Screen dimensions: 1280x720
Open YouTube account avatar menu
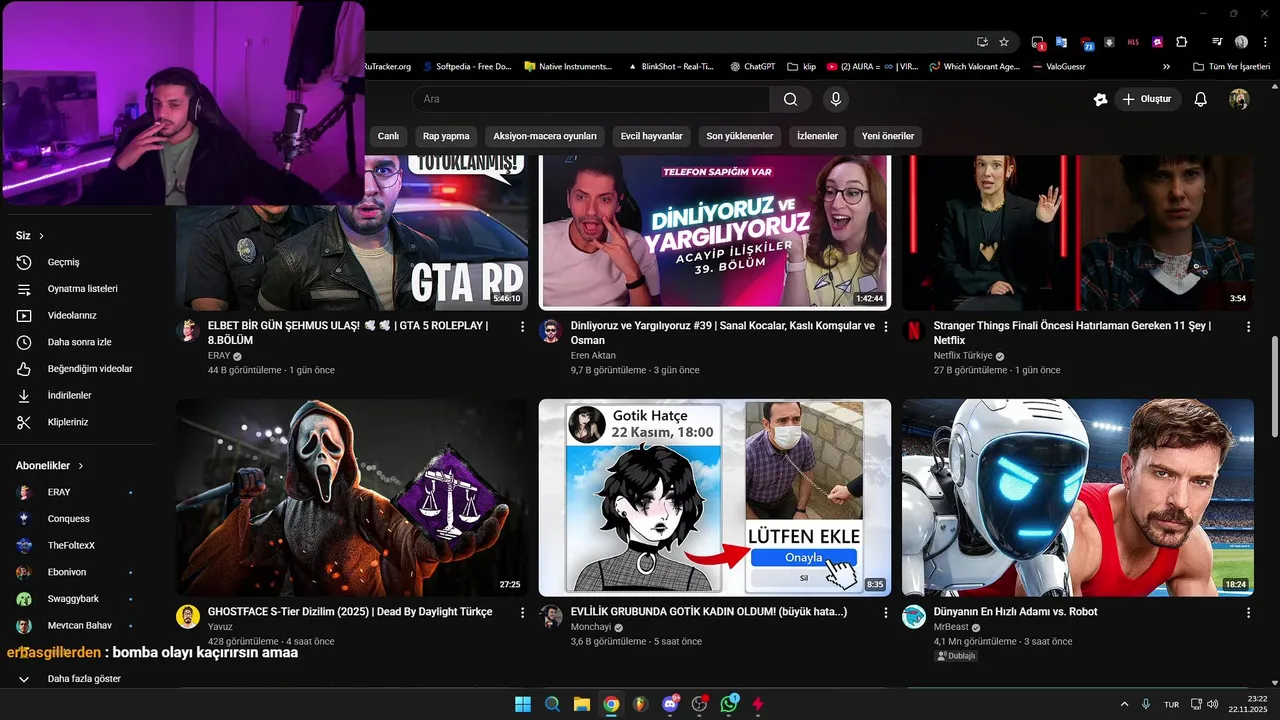pyautogui.click(x=1239, y=99)
